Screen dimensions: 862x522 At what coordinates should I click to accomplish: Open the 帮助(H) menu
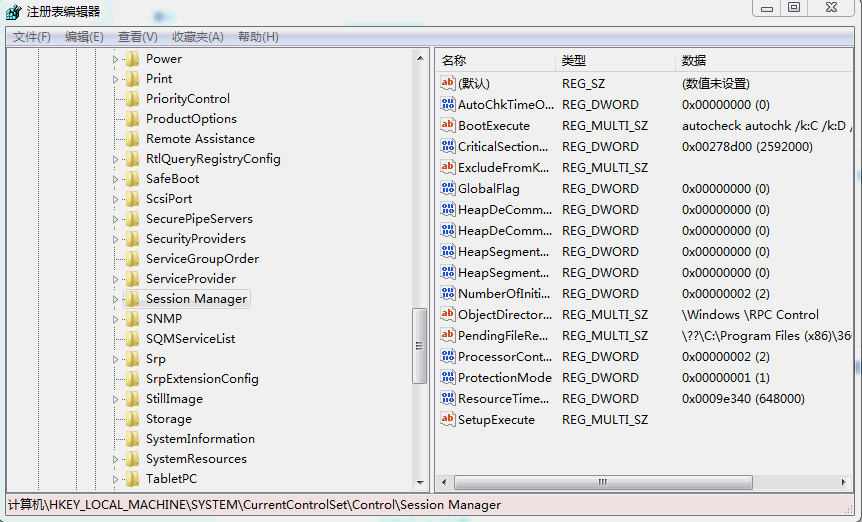(258, 37)
